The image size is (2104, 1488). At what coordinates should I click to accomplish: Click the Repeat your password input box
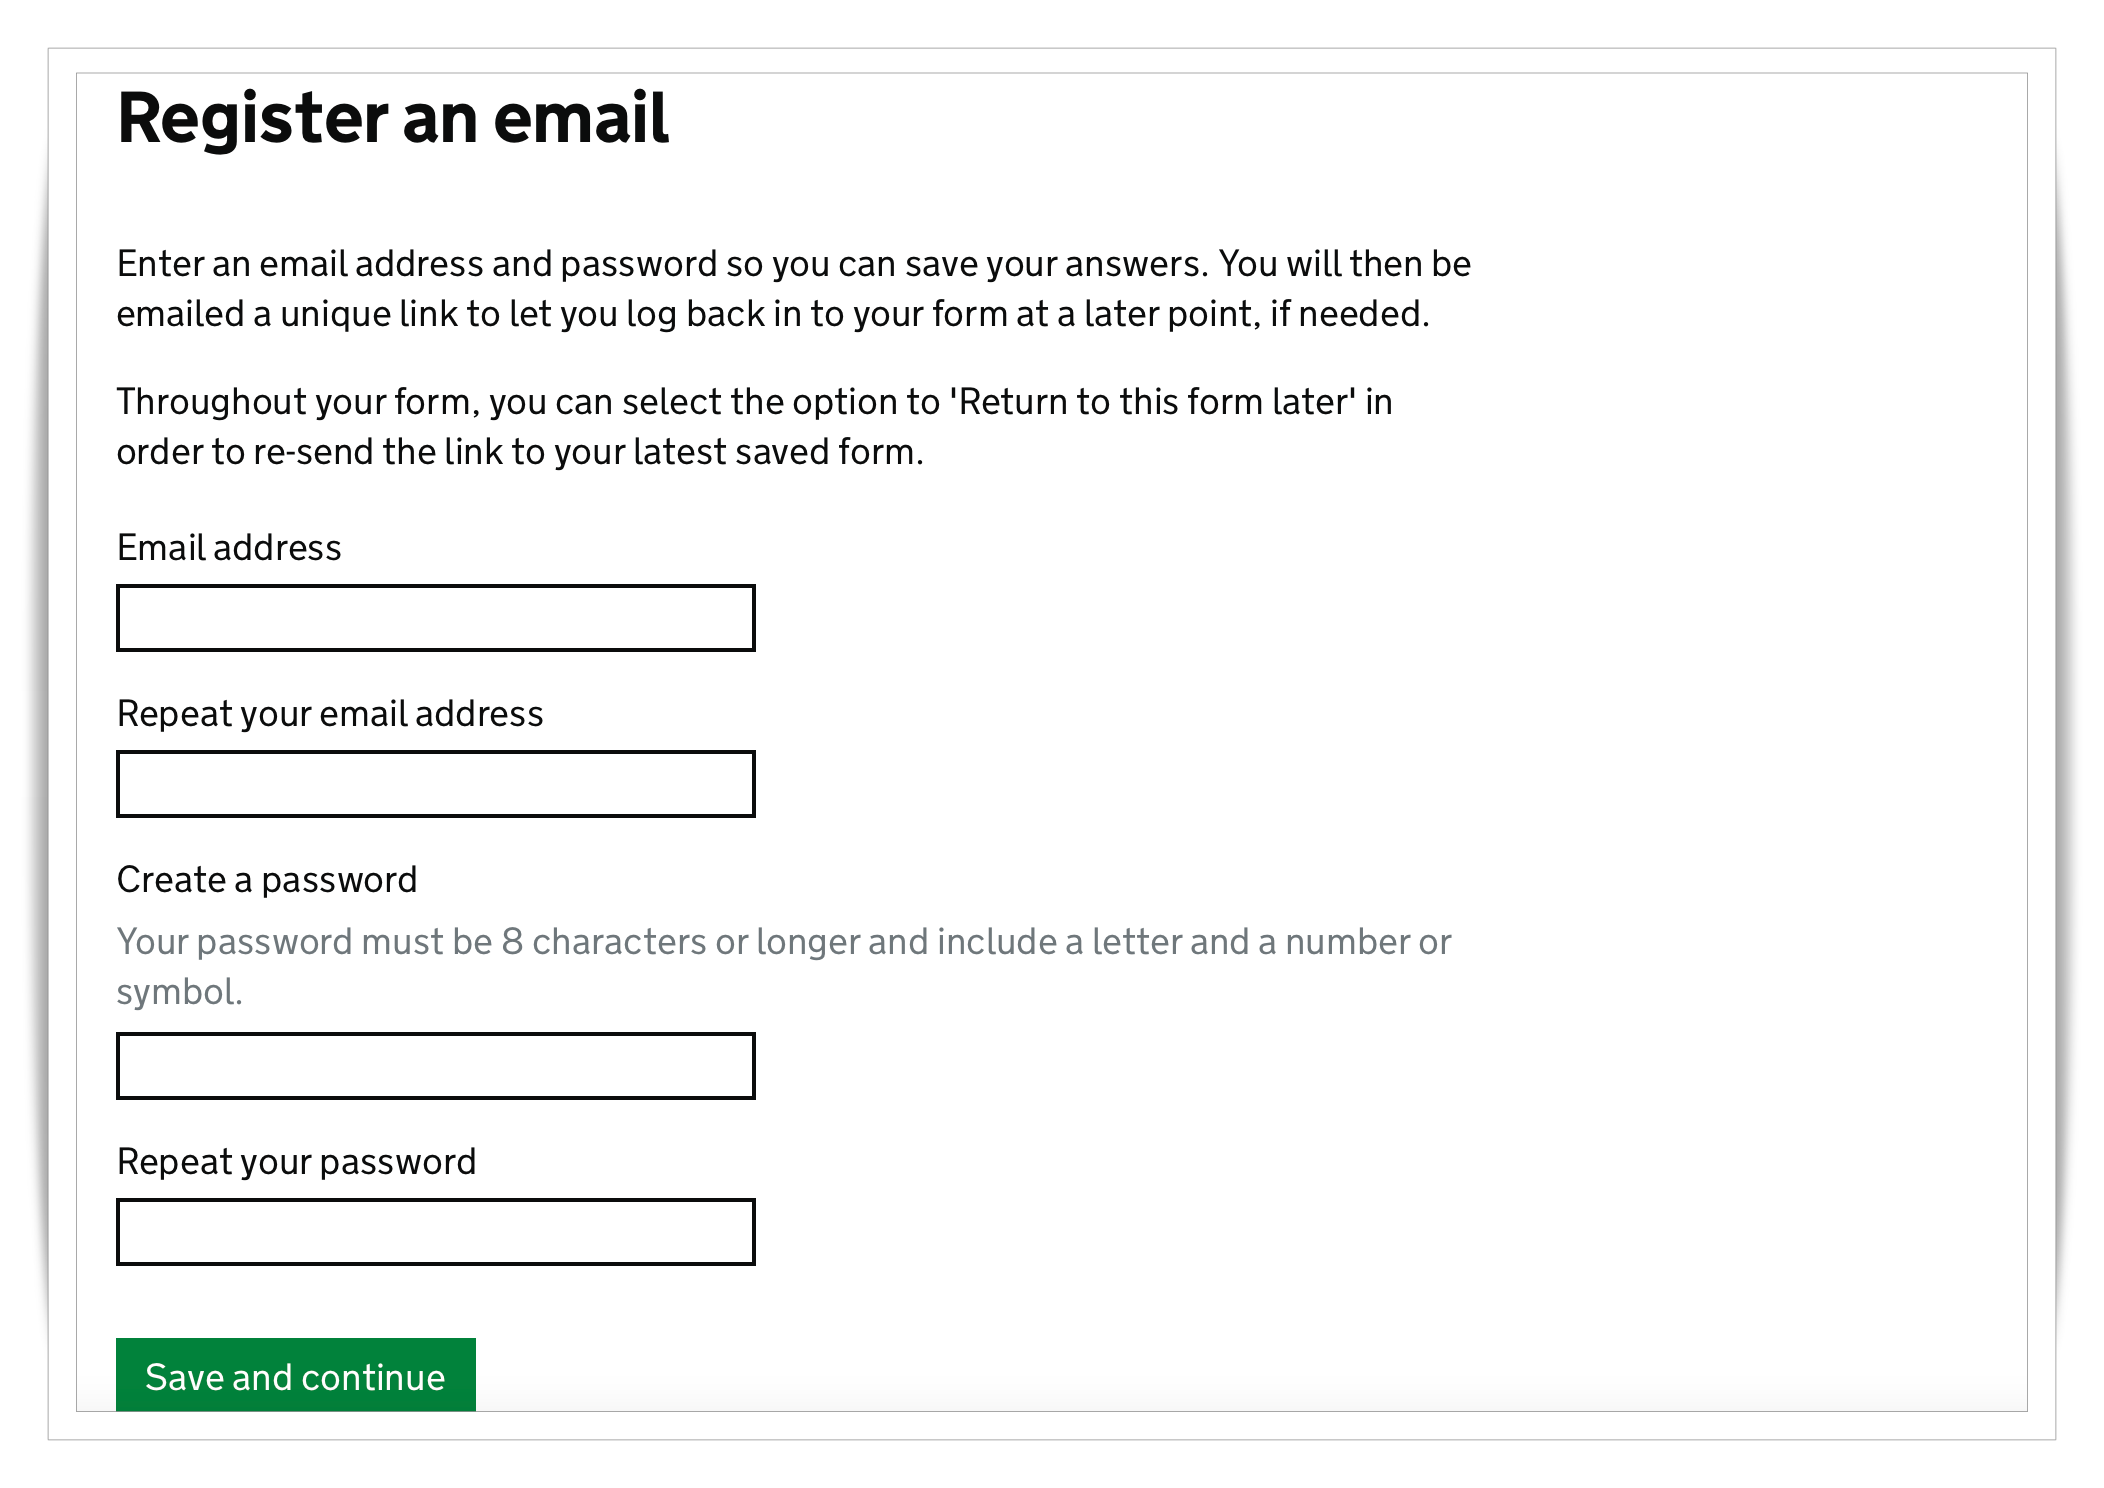click(435, 1232)
